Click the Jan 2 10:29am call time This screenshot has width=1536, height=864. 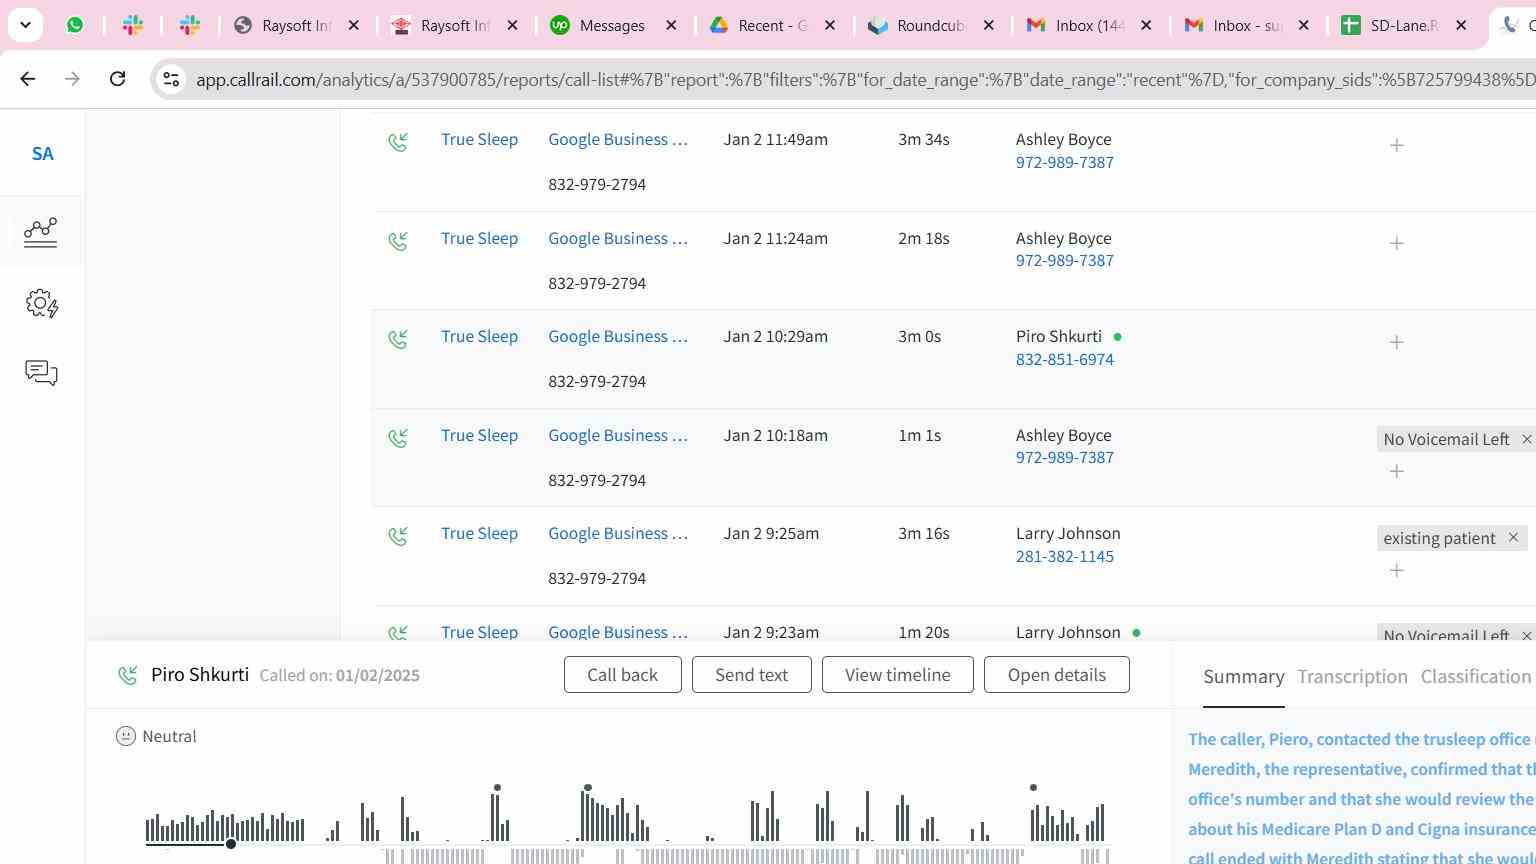(775, 337)
